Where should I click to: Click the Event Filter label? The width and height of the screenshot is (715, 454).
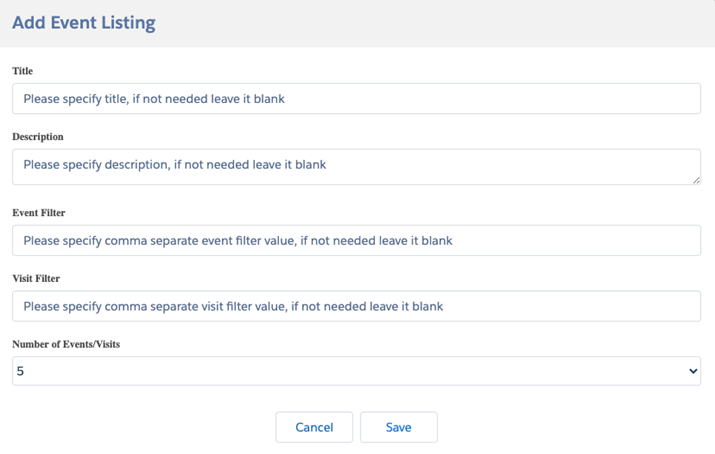coord(39,212)
